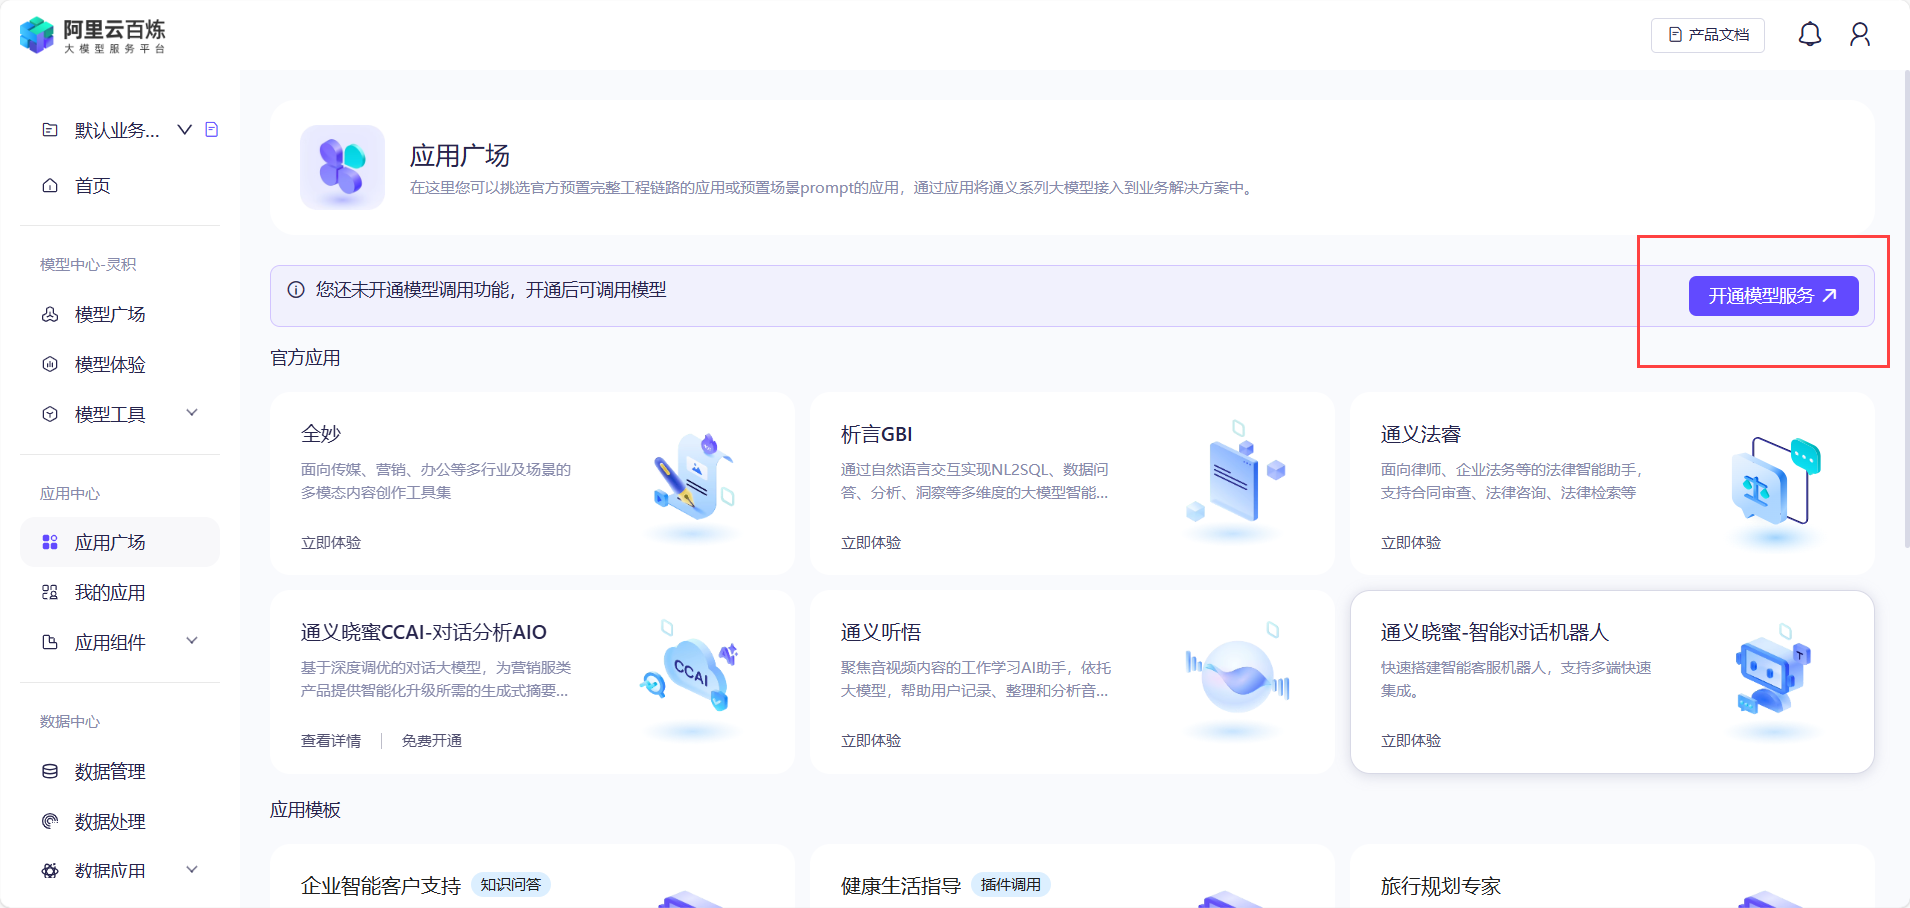Image resolution: width=1910 pixels, height=908 pixels.
Task: Click 立即体验 on the 通义法睿 card
Action: (x=1411, y=543)
